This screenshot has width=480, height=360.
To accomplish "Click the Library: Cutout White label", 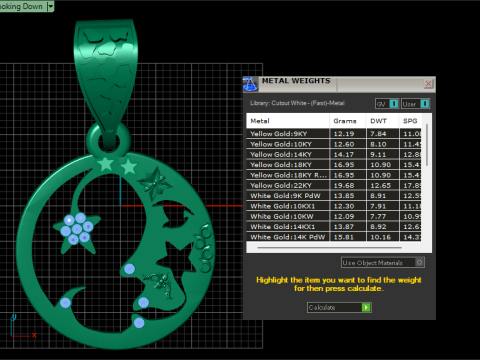I will pyautogui.click(x=297, y=103).
